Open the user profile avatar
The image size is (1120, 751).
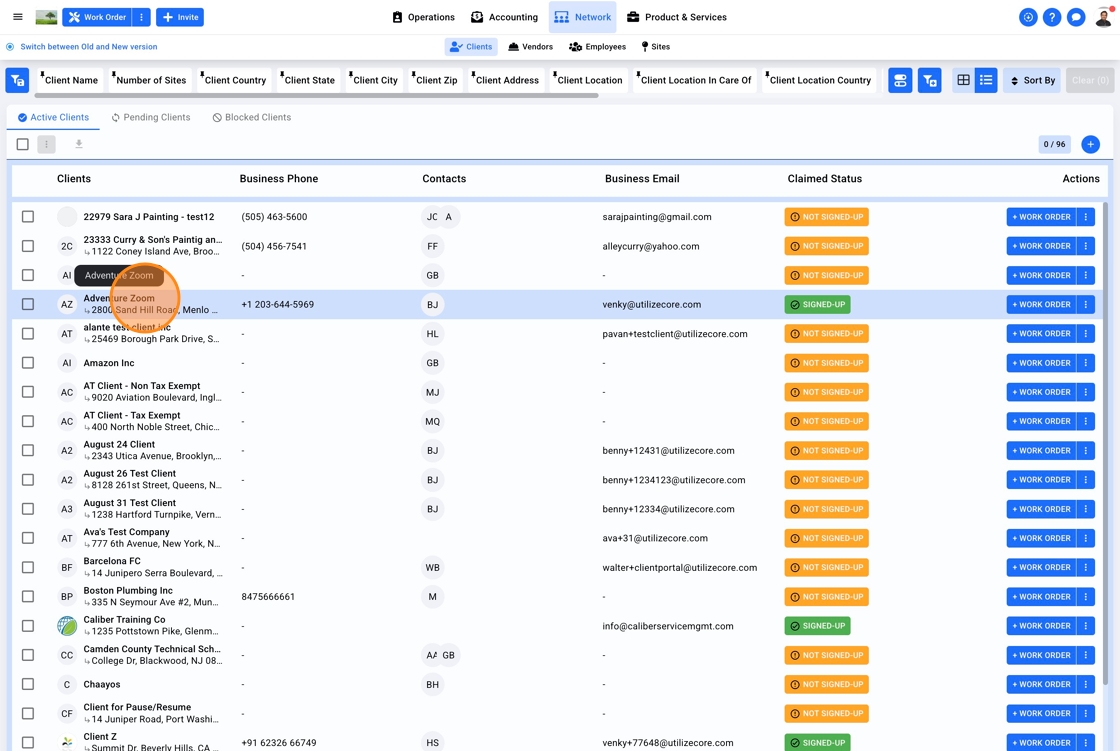tap(1104, 17)
